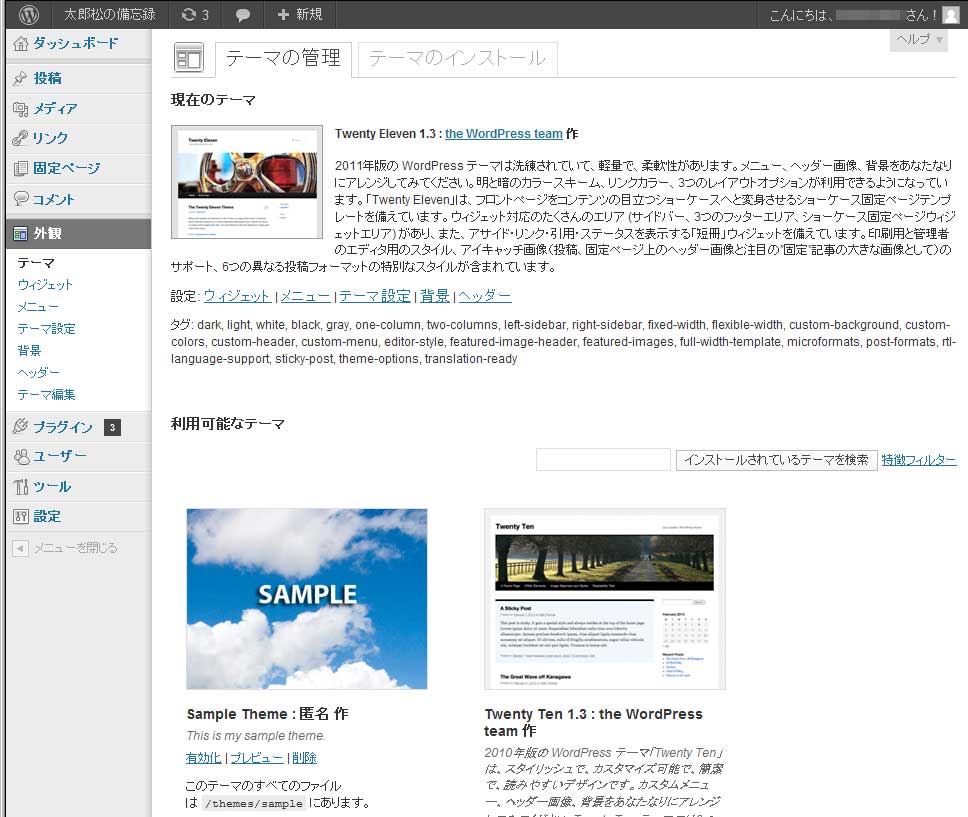The image size is (968, 817).
Task: Click the 設定 settings sliders icon
Action: pyautogui.click(x=21, y=516)
